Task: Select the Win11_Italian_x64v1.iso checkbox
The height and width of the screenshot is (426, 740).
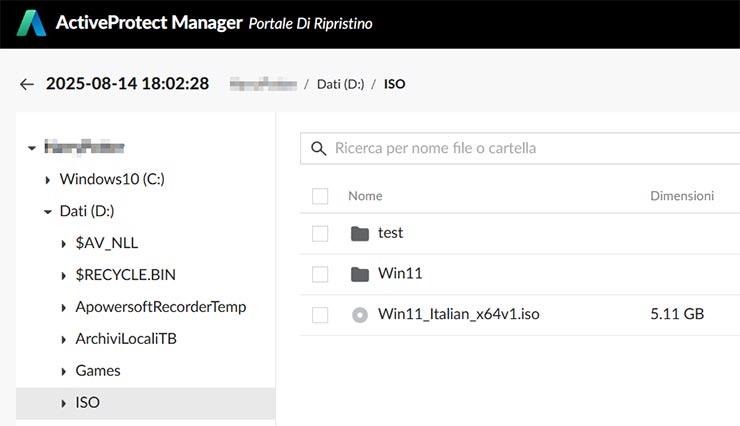Action: tap(320, 315)
